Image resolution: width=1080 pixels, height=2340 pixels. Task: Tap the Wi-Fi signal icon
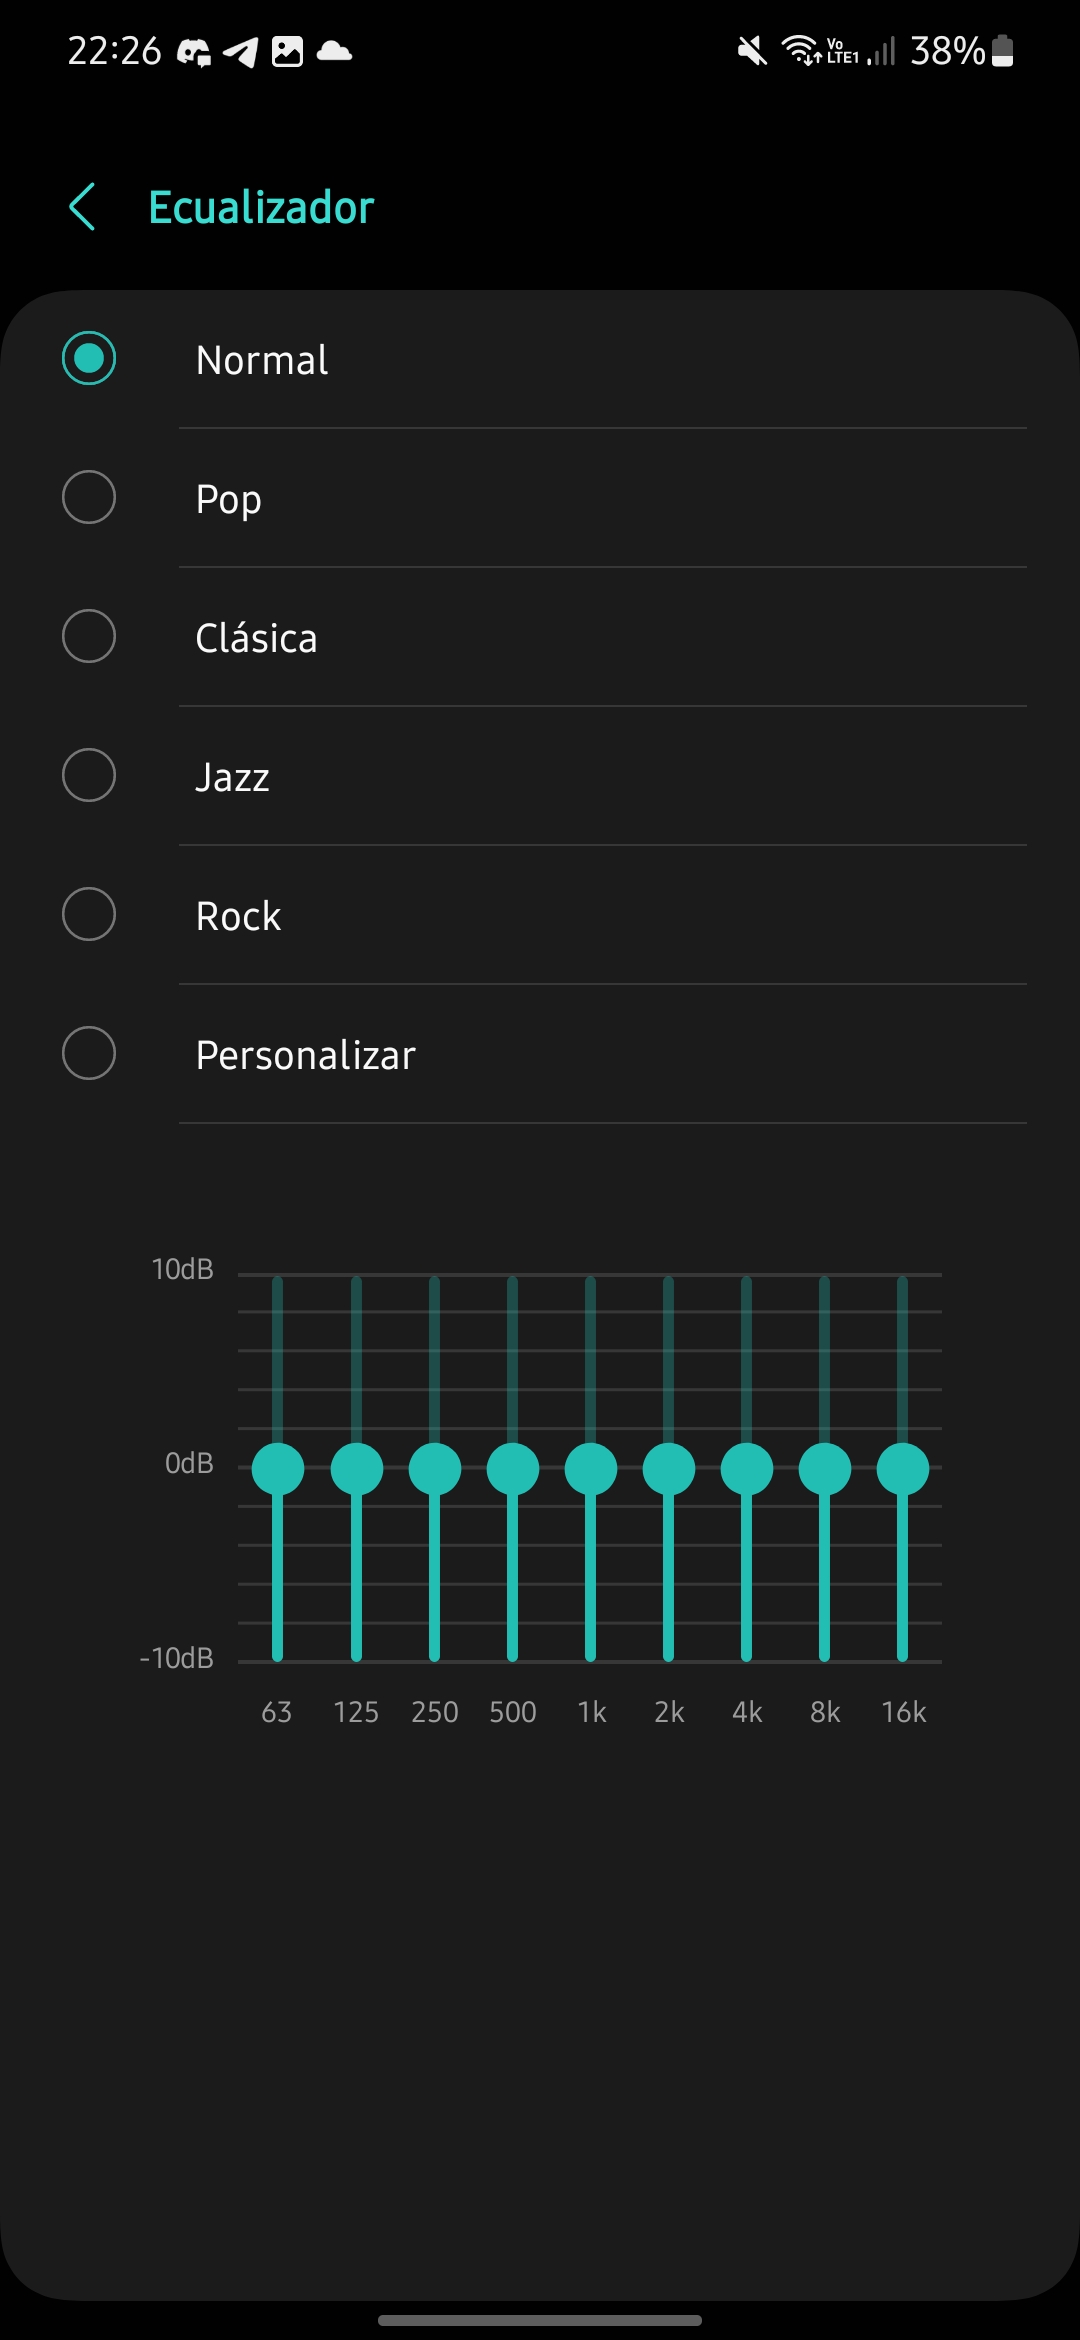pos(800,49)
